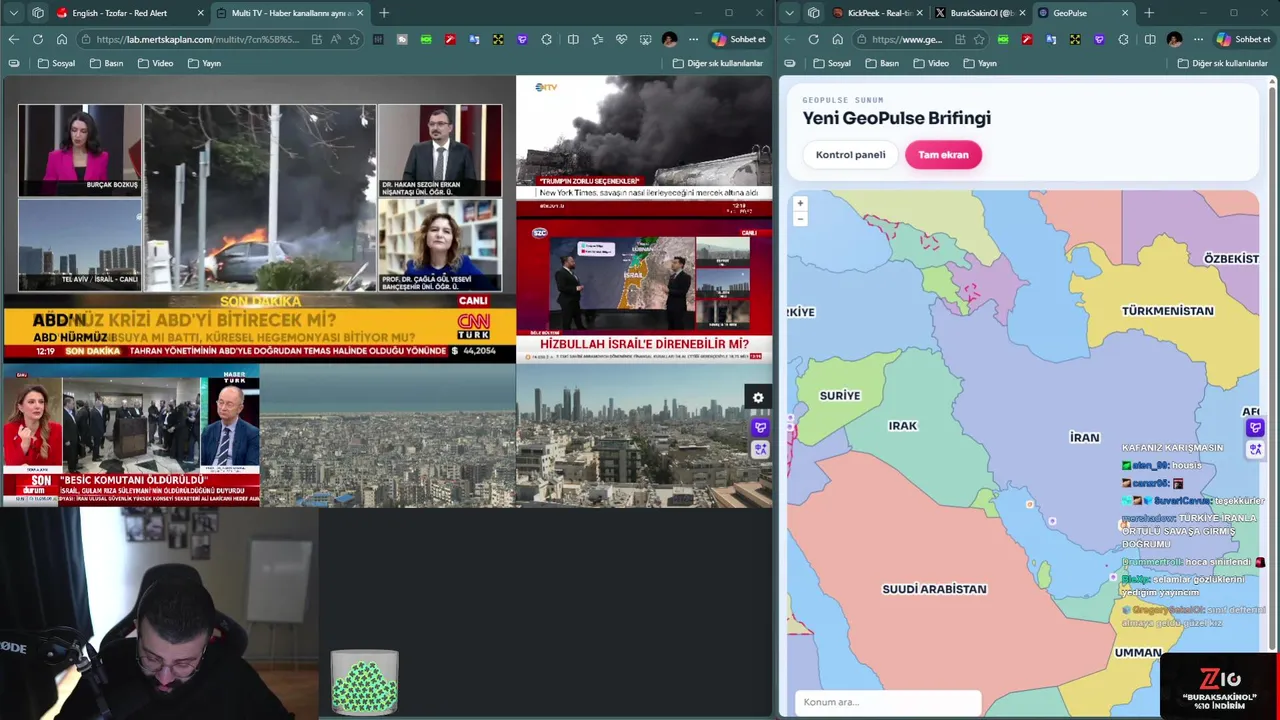Switch to BurakSakinOl X tab

click(x=980, y=13)
